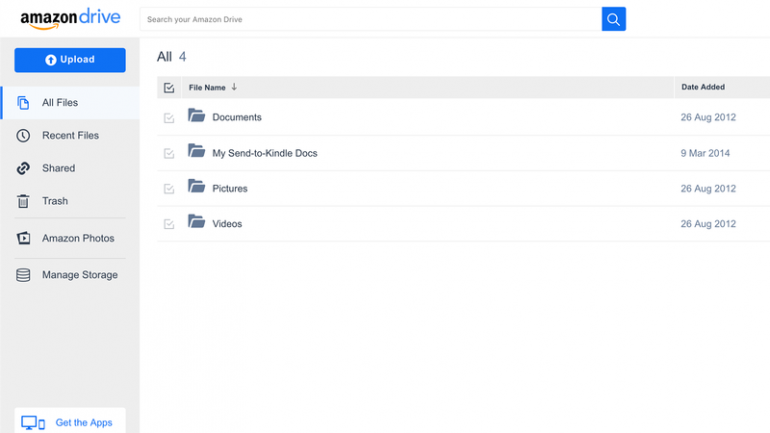Image resolution: width=770 pixels, height=433 pixels.
Task: Tick the My Send-to-Kindle Docs checkbox
Action: click(x=169, y=154)
